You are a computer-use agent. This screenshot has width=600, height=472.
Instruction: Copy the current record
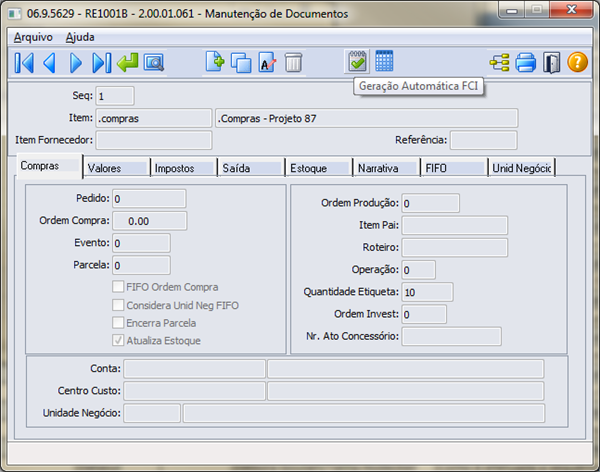(x=241, y=62)
